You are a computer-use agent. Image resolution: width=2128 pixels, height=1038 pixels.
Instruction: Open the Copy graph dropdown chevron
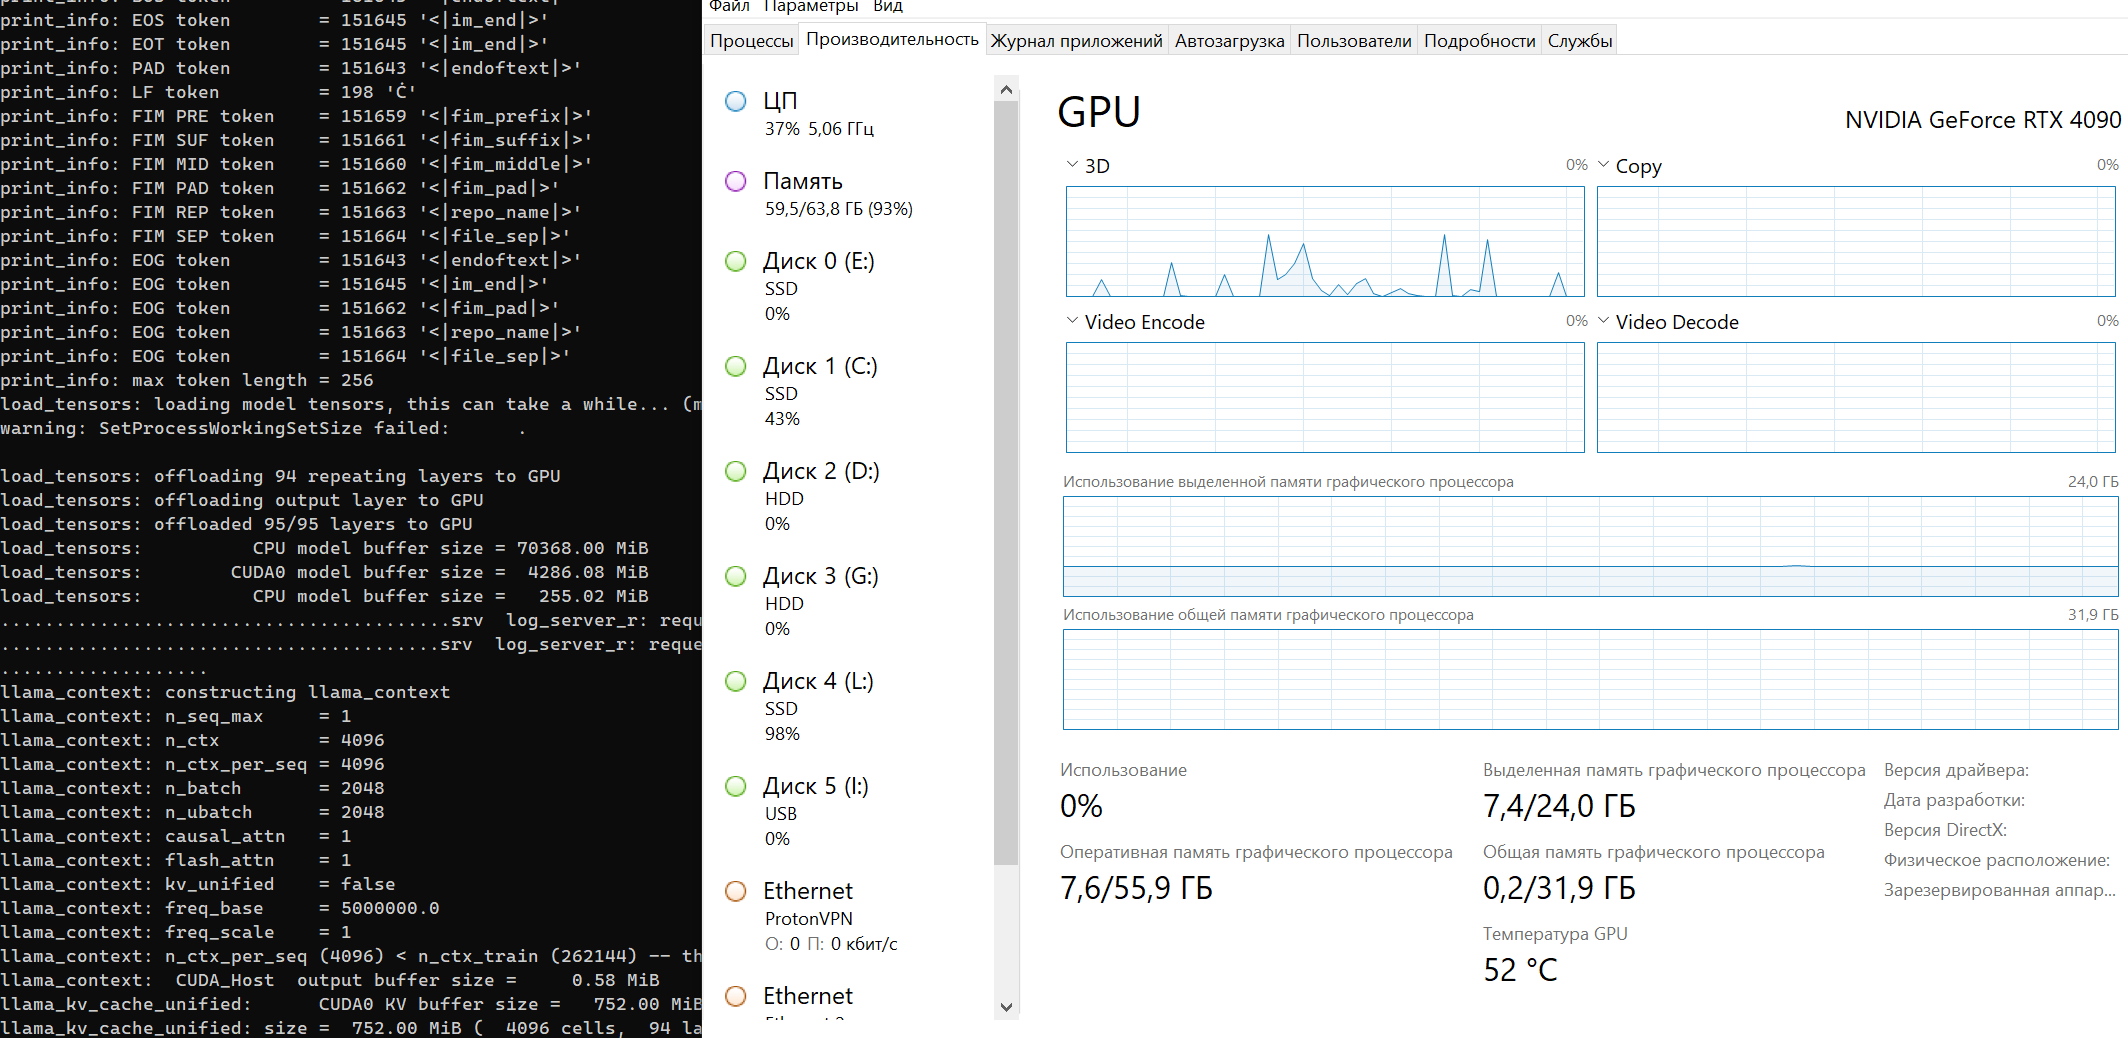[x=1603, y=164]
